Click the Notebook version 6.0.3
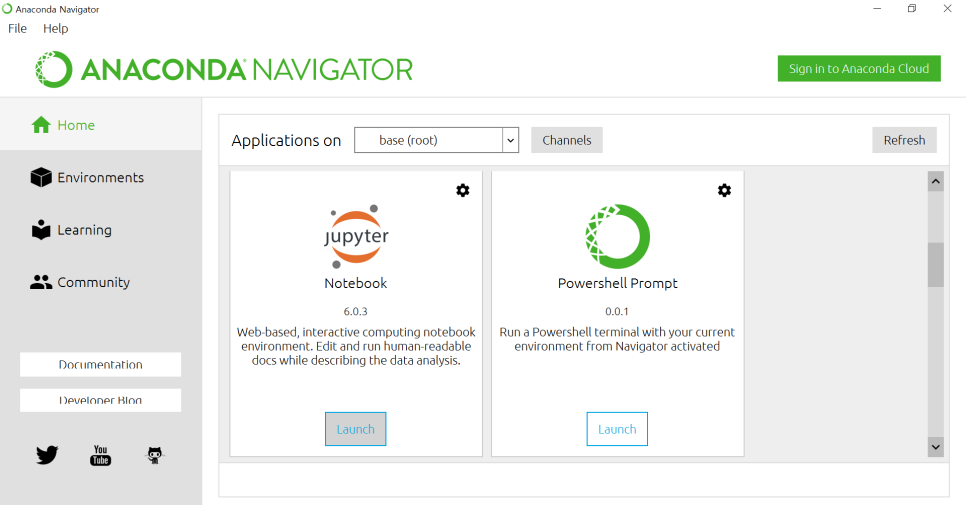966x505 pixels. [x=355, y=311]
